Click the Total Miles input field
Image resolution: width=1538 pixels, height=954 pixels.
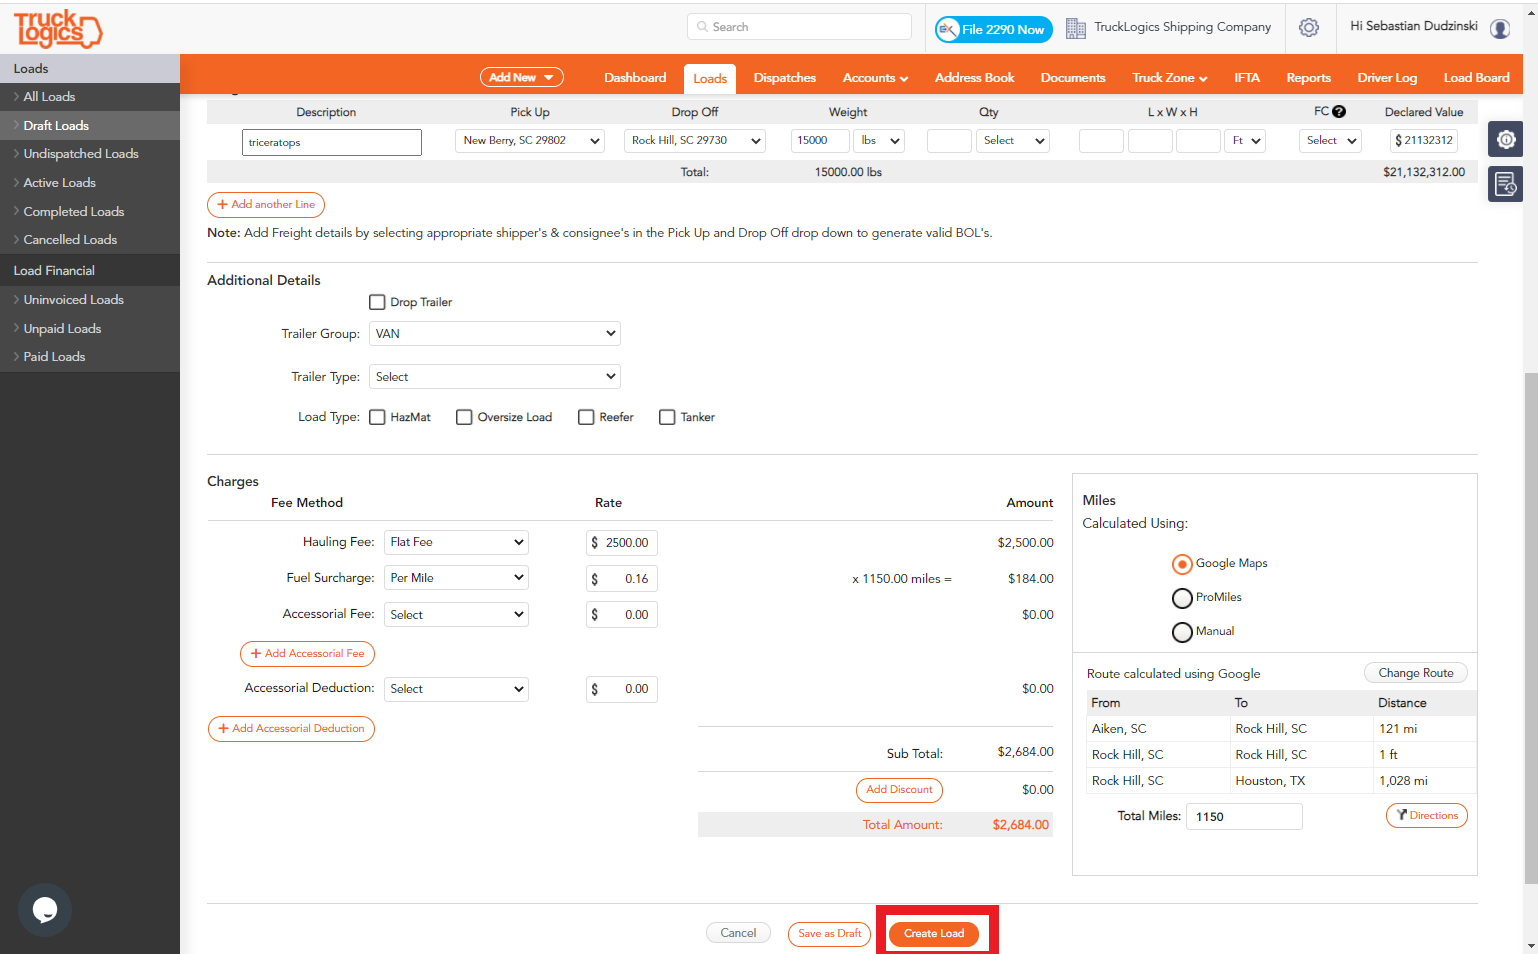(x=1244, y=817)
